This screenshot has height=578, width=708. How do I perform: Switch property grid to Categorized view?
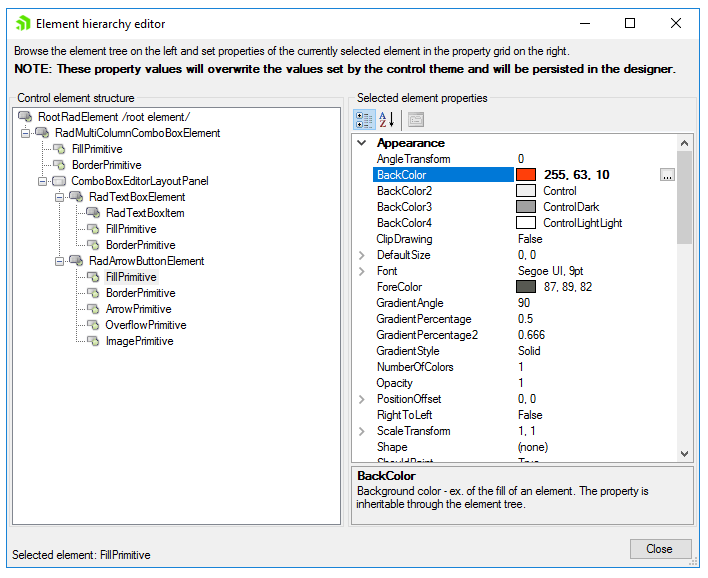tap(364, 120)
